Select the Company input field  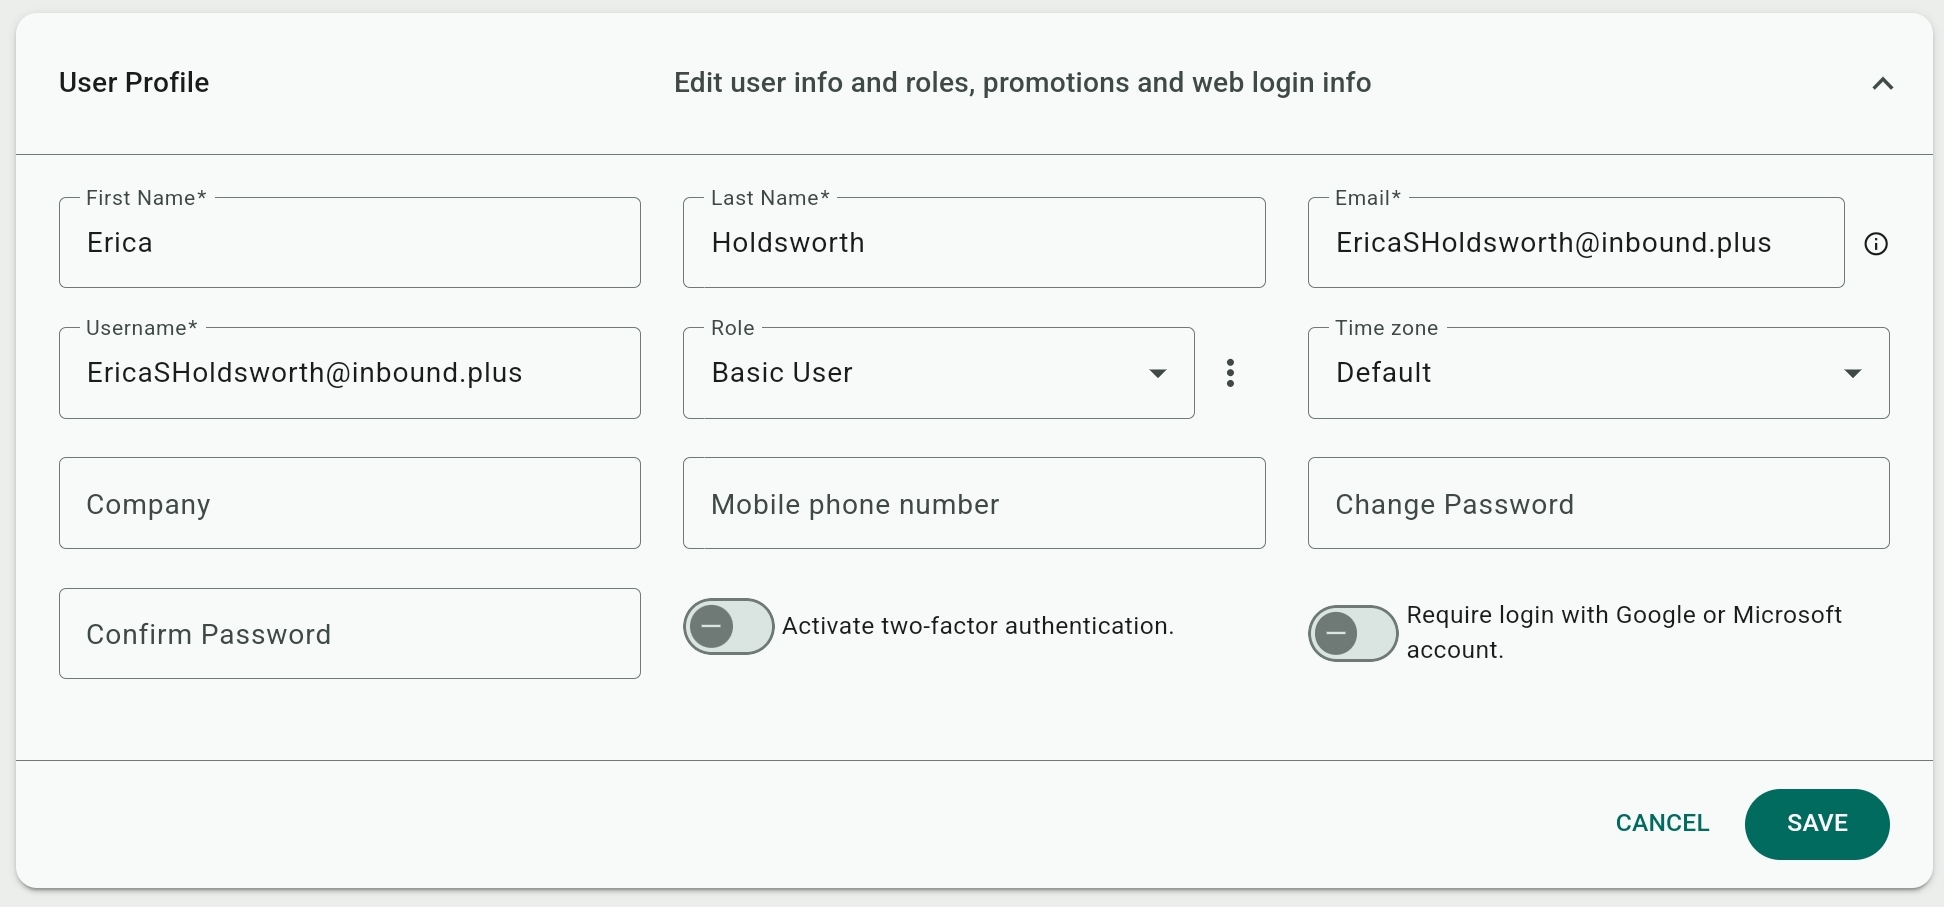[349, 504]
